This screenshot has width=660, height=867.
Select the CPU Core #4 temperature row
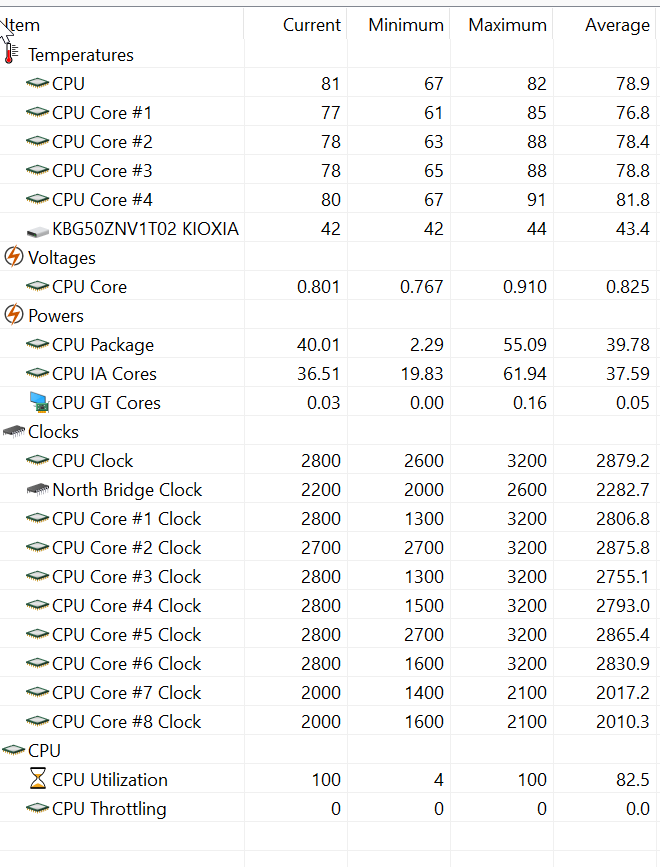(x=328, y=200)
